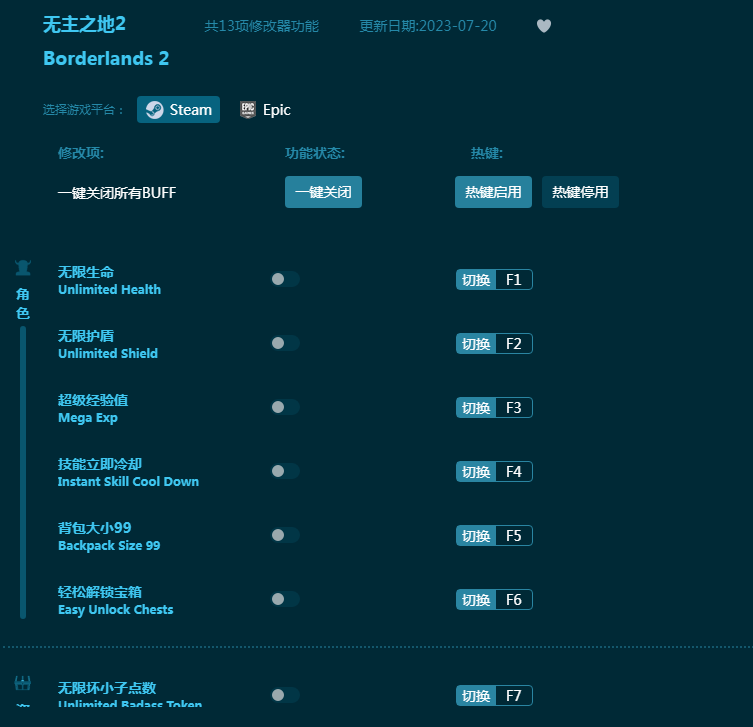Viewport: 753px width, 727px height.
Task: Click the 角色 category sidebar label
Action: (x=23, y=303)
